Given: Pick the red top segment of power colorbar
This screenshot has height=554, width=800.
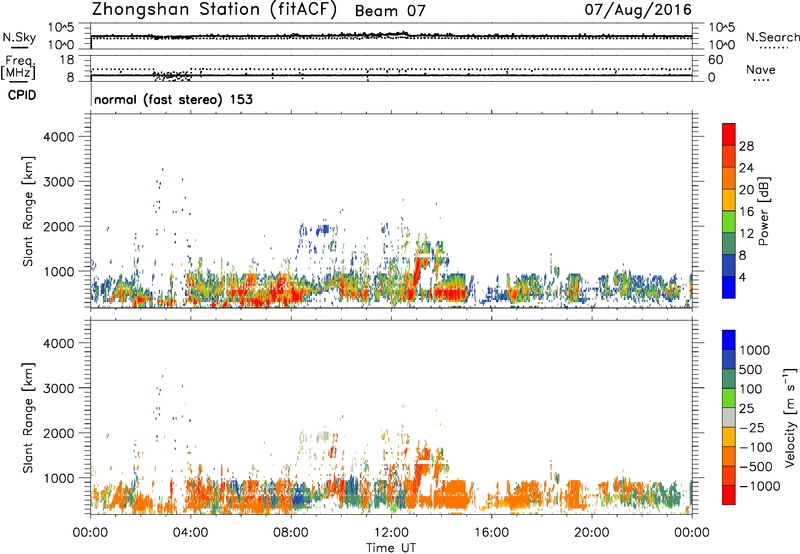Looking at the screenshot, I should tap(729, 135).
